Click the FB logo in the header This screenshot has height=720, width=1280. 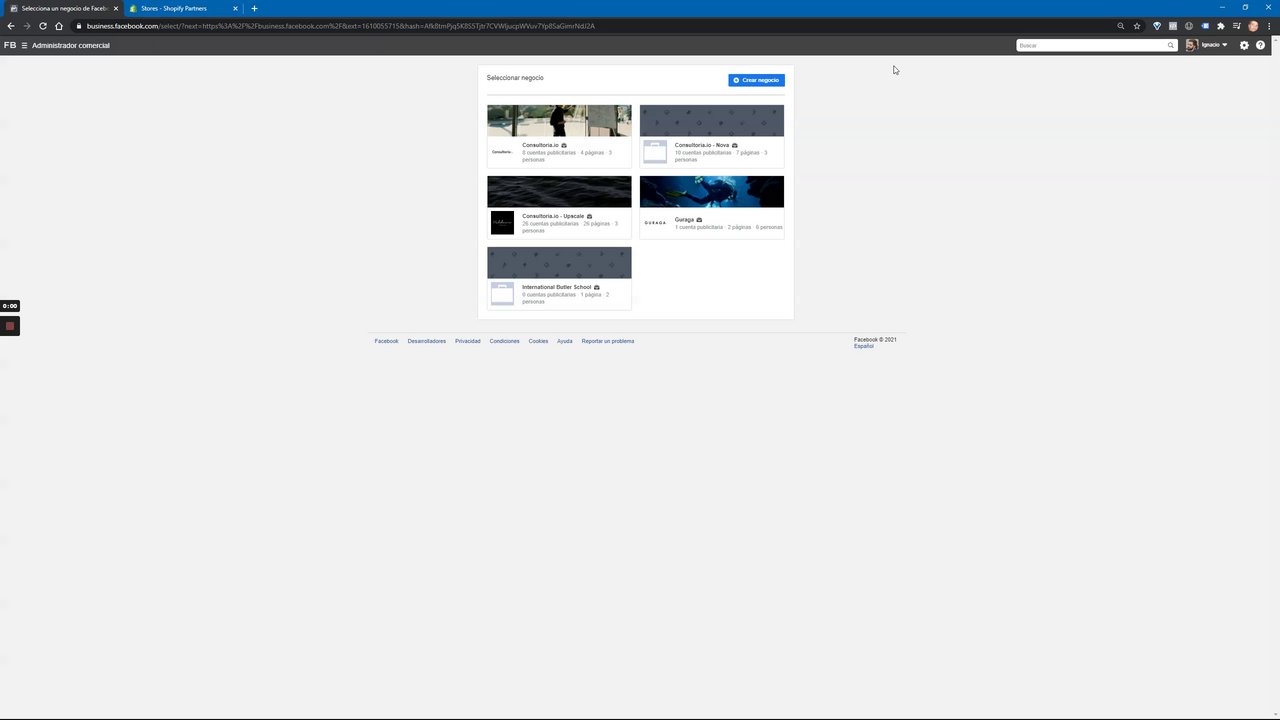pos(10,45)
